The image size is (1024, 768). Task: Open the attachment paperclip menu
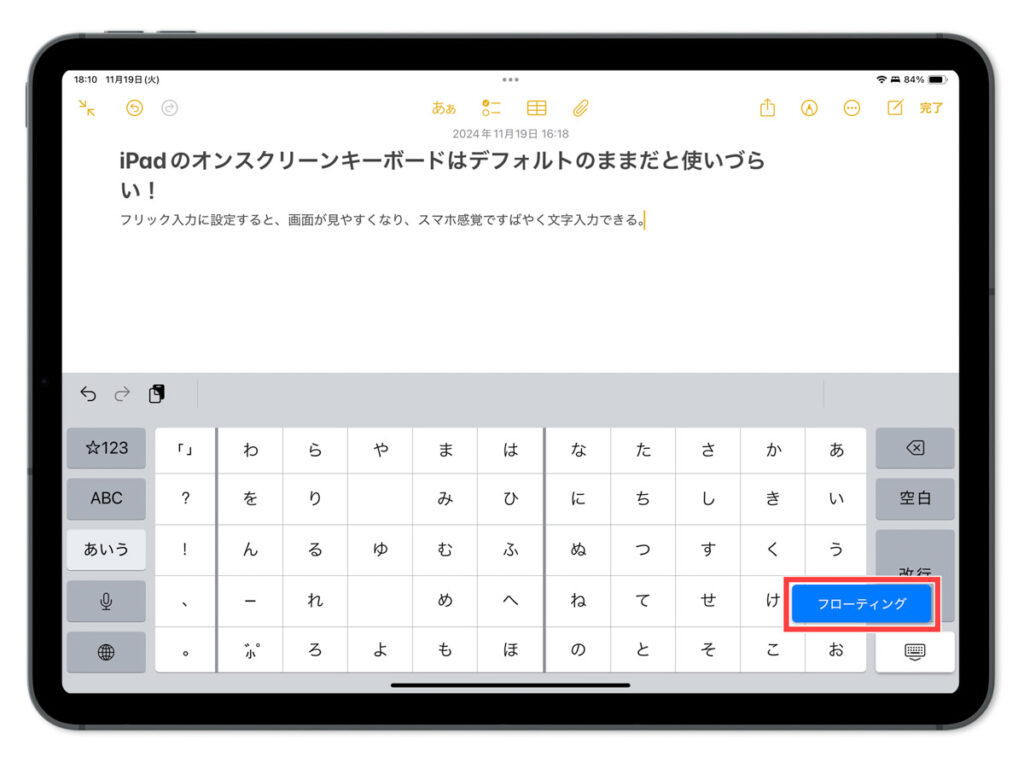coord(581,108)
